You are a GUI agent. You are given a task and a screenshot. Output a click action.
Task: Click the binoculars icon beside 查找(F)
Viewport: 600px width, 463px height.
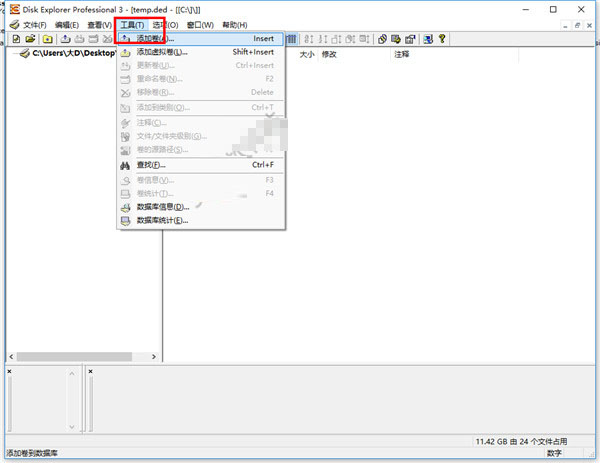(125, 166)
